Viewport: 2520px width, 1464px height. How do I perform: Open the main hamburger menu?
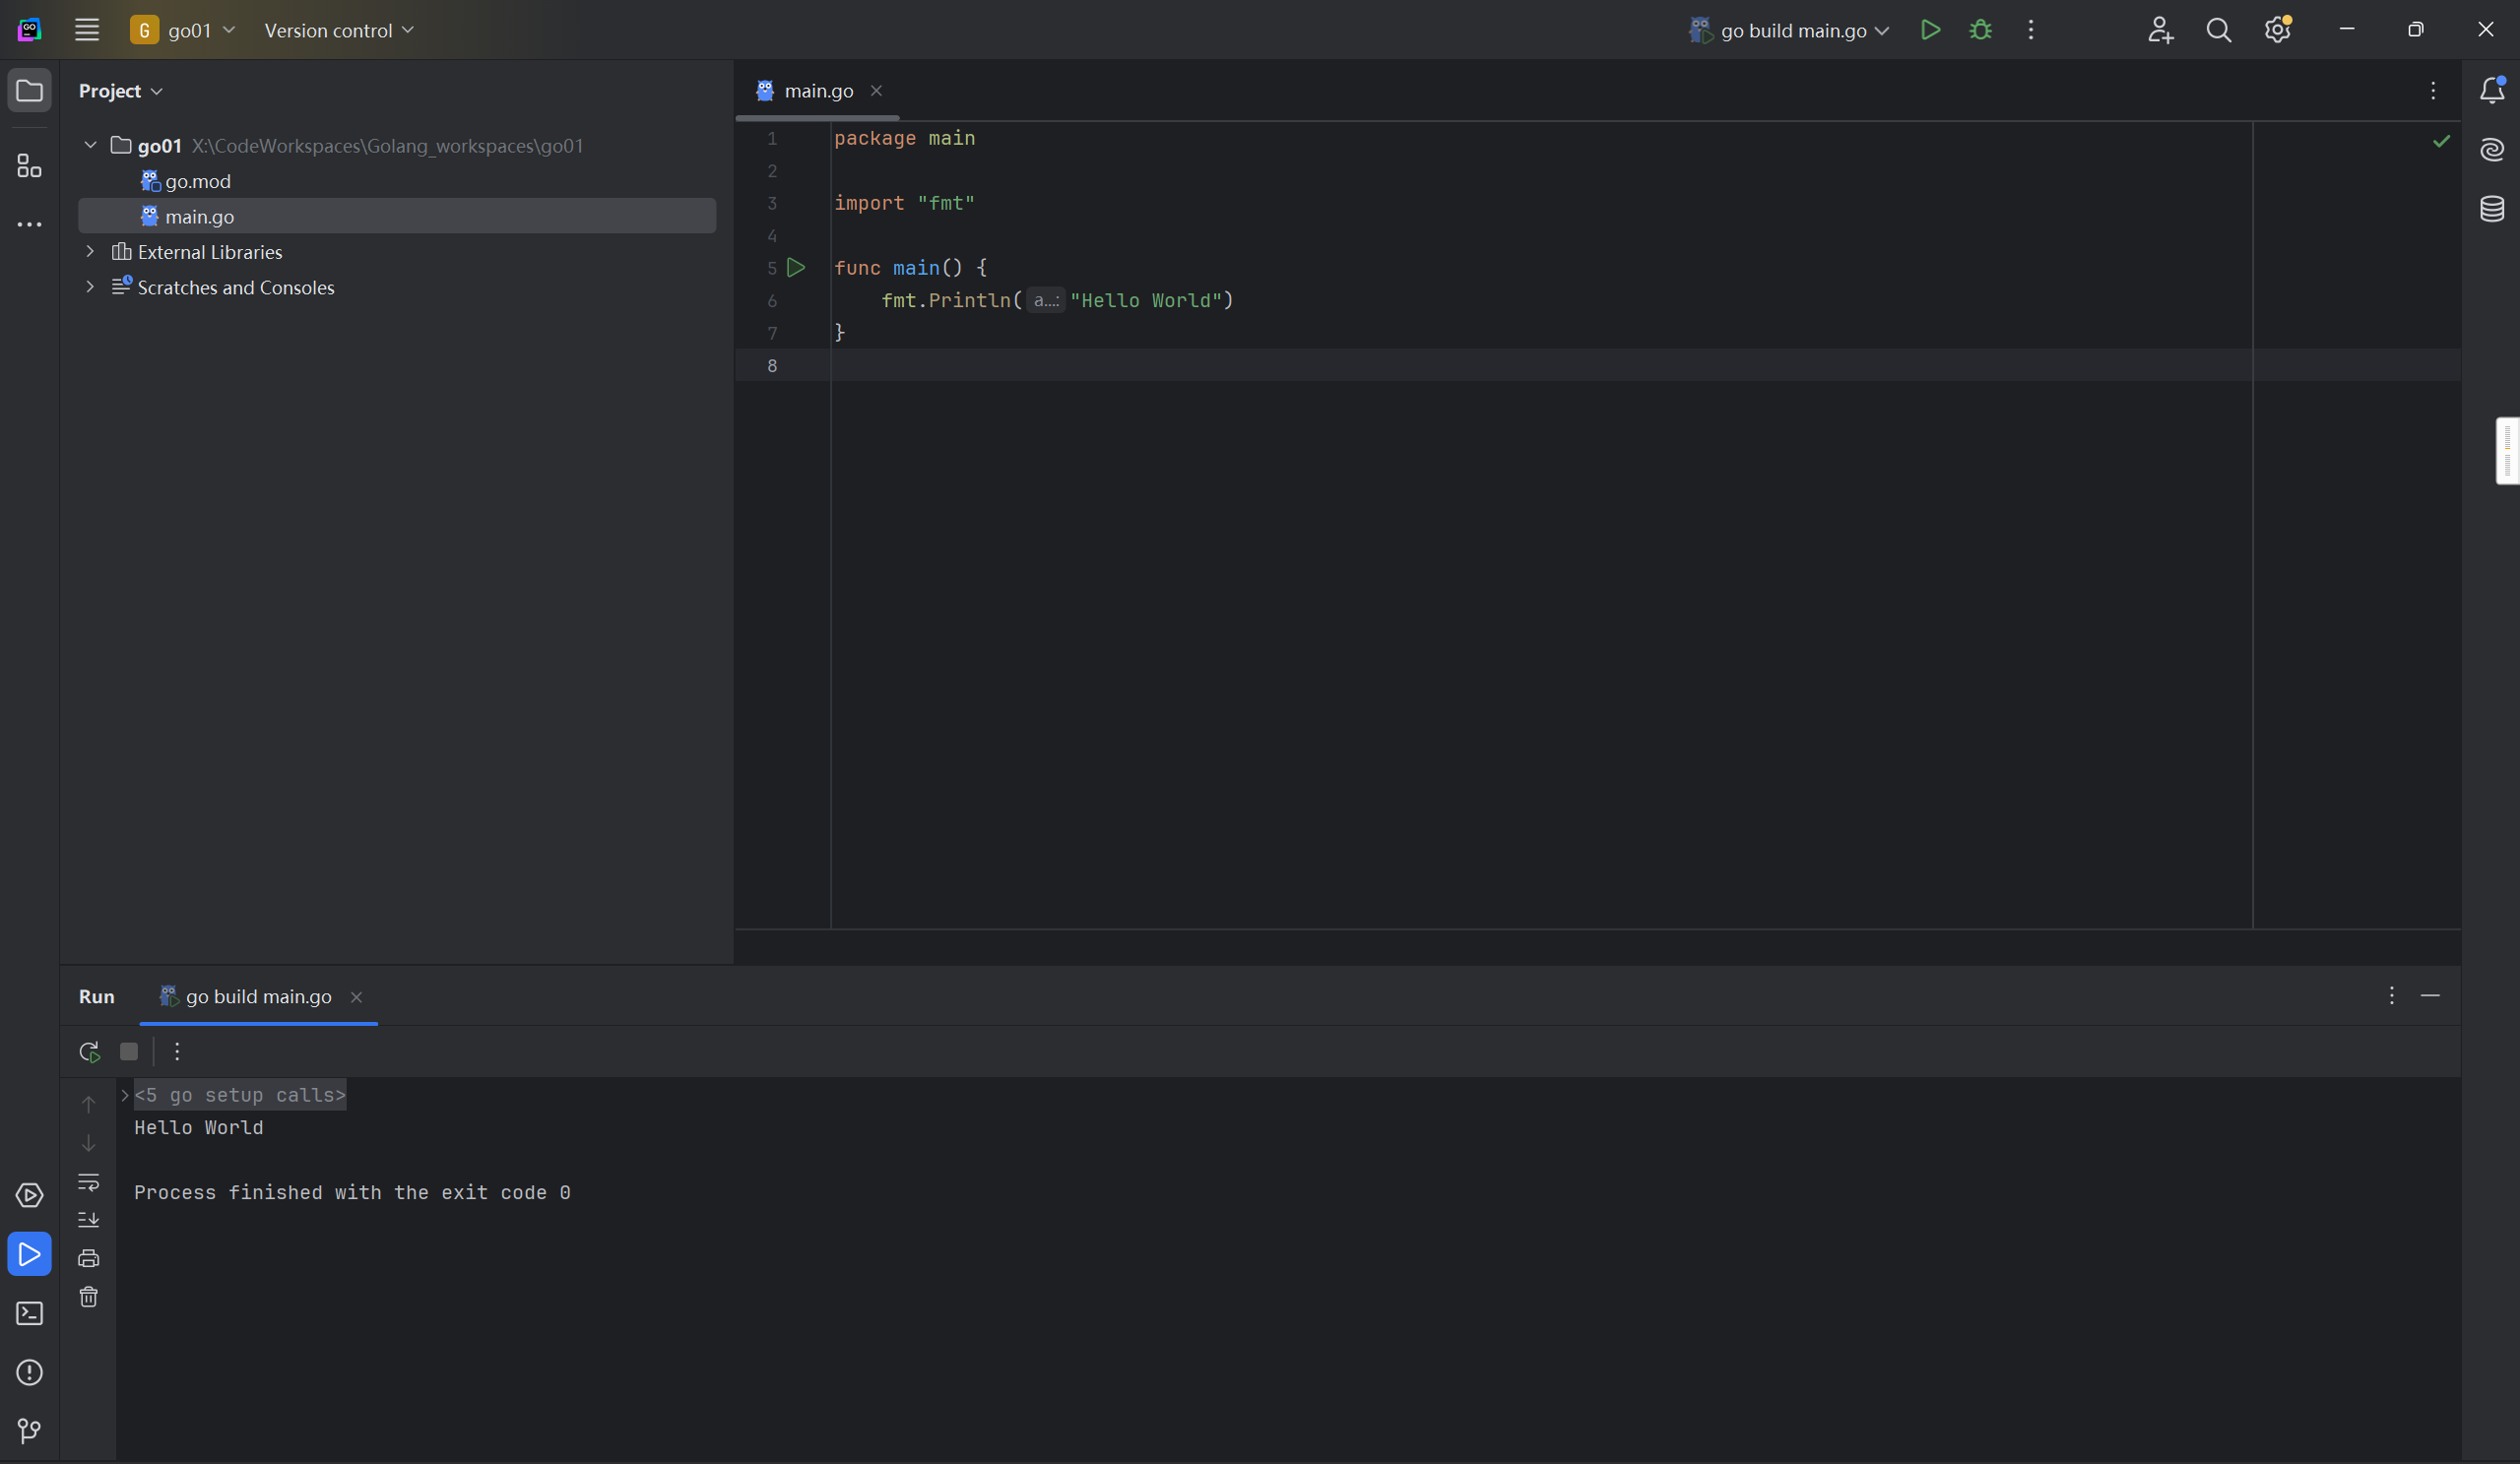tap(87, 30)
